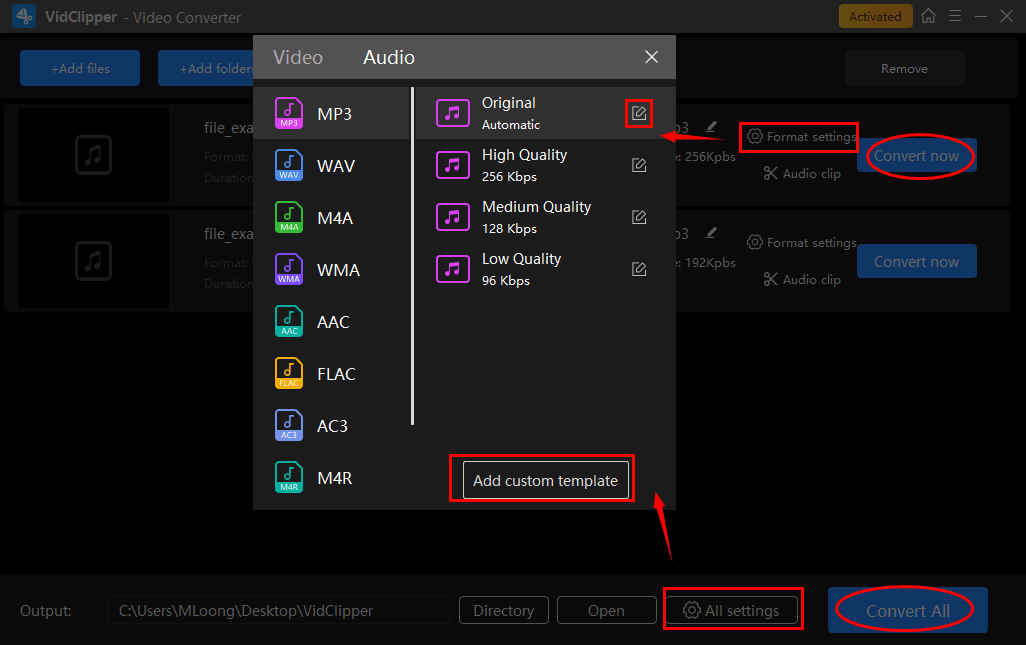Screen dimensions: 1026x645
Task: Edit the Medium Quality preset
Action: [639, 217]
